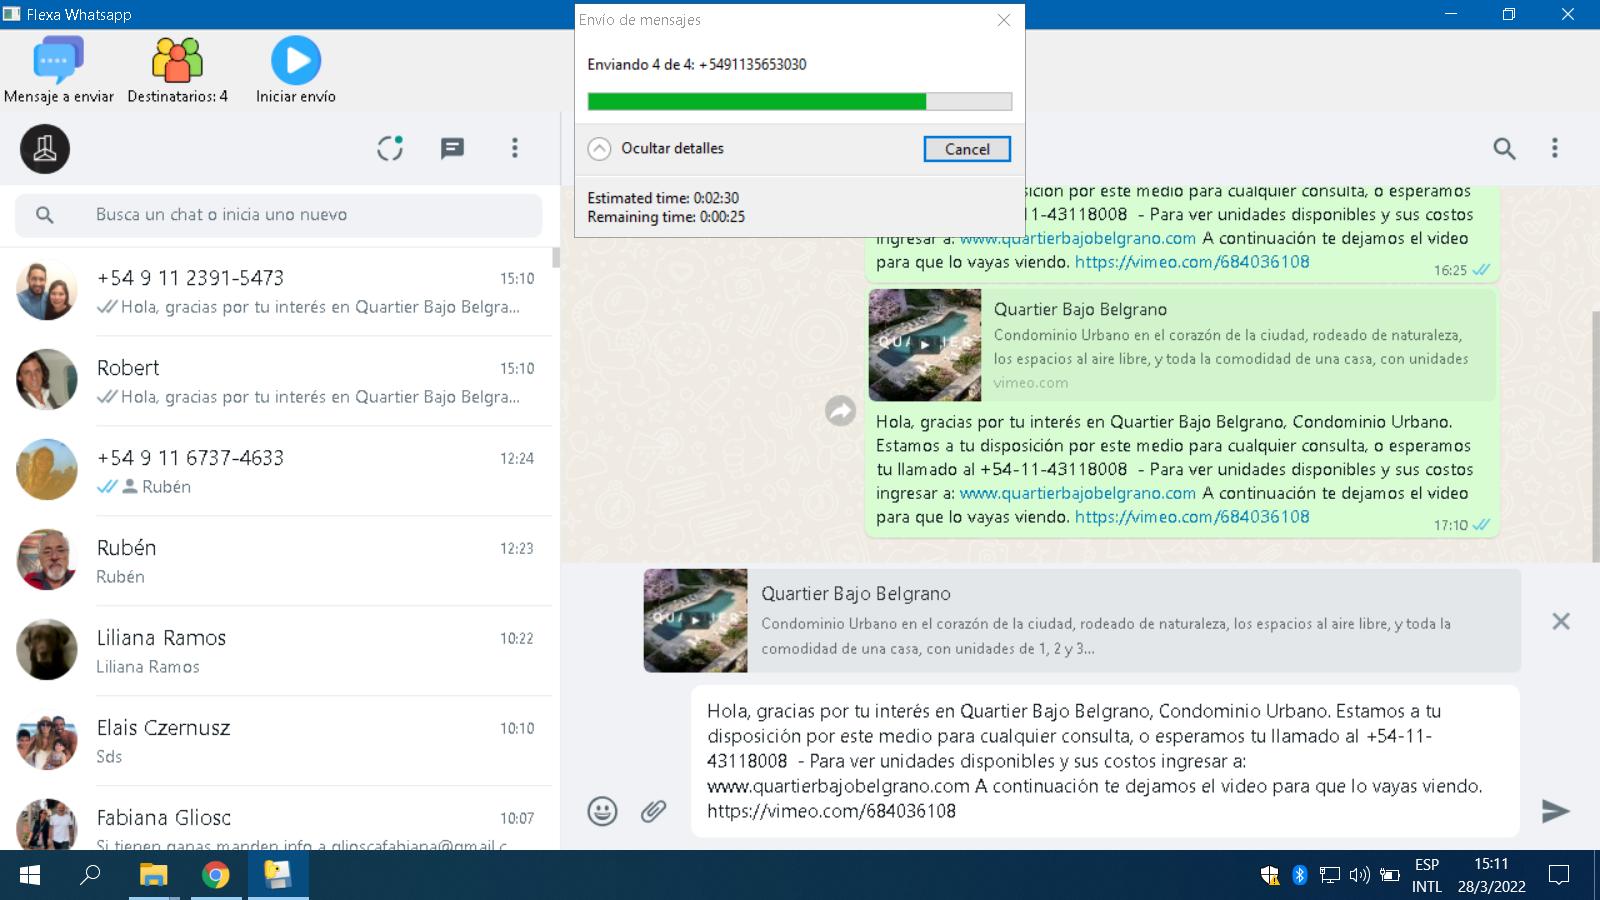Close the Envío de mensajes dialog
1600x900 pixels.
tap(1004, 20)
